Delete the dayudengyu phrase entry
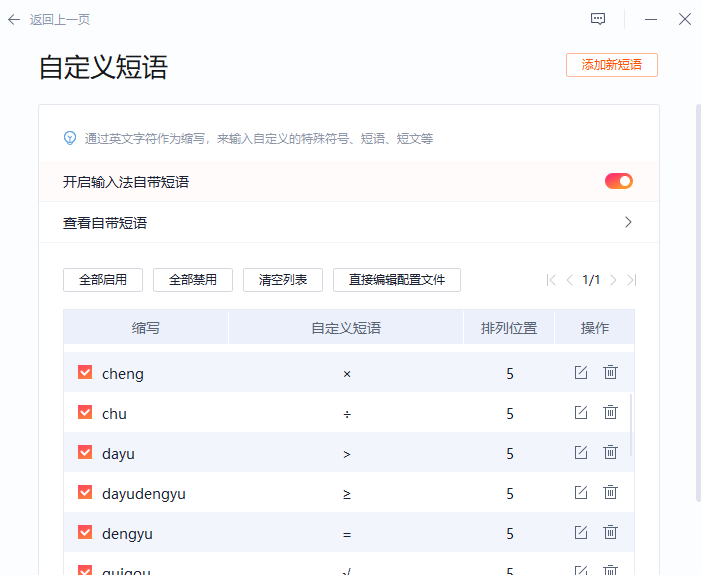 [x=610, y=493]
